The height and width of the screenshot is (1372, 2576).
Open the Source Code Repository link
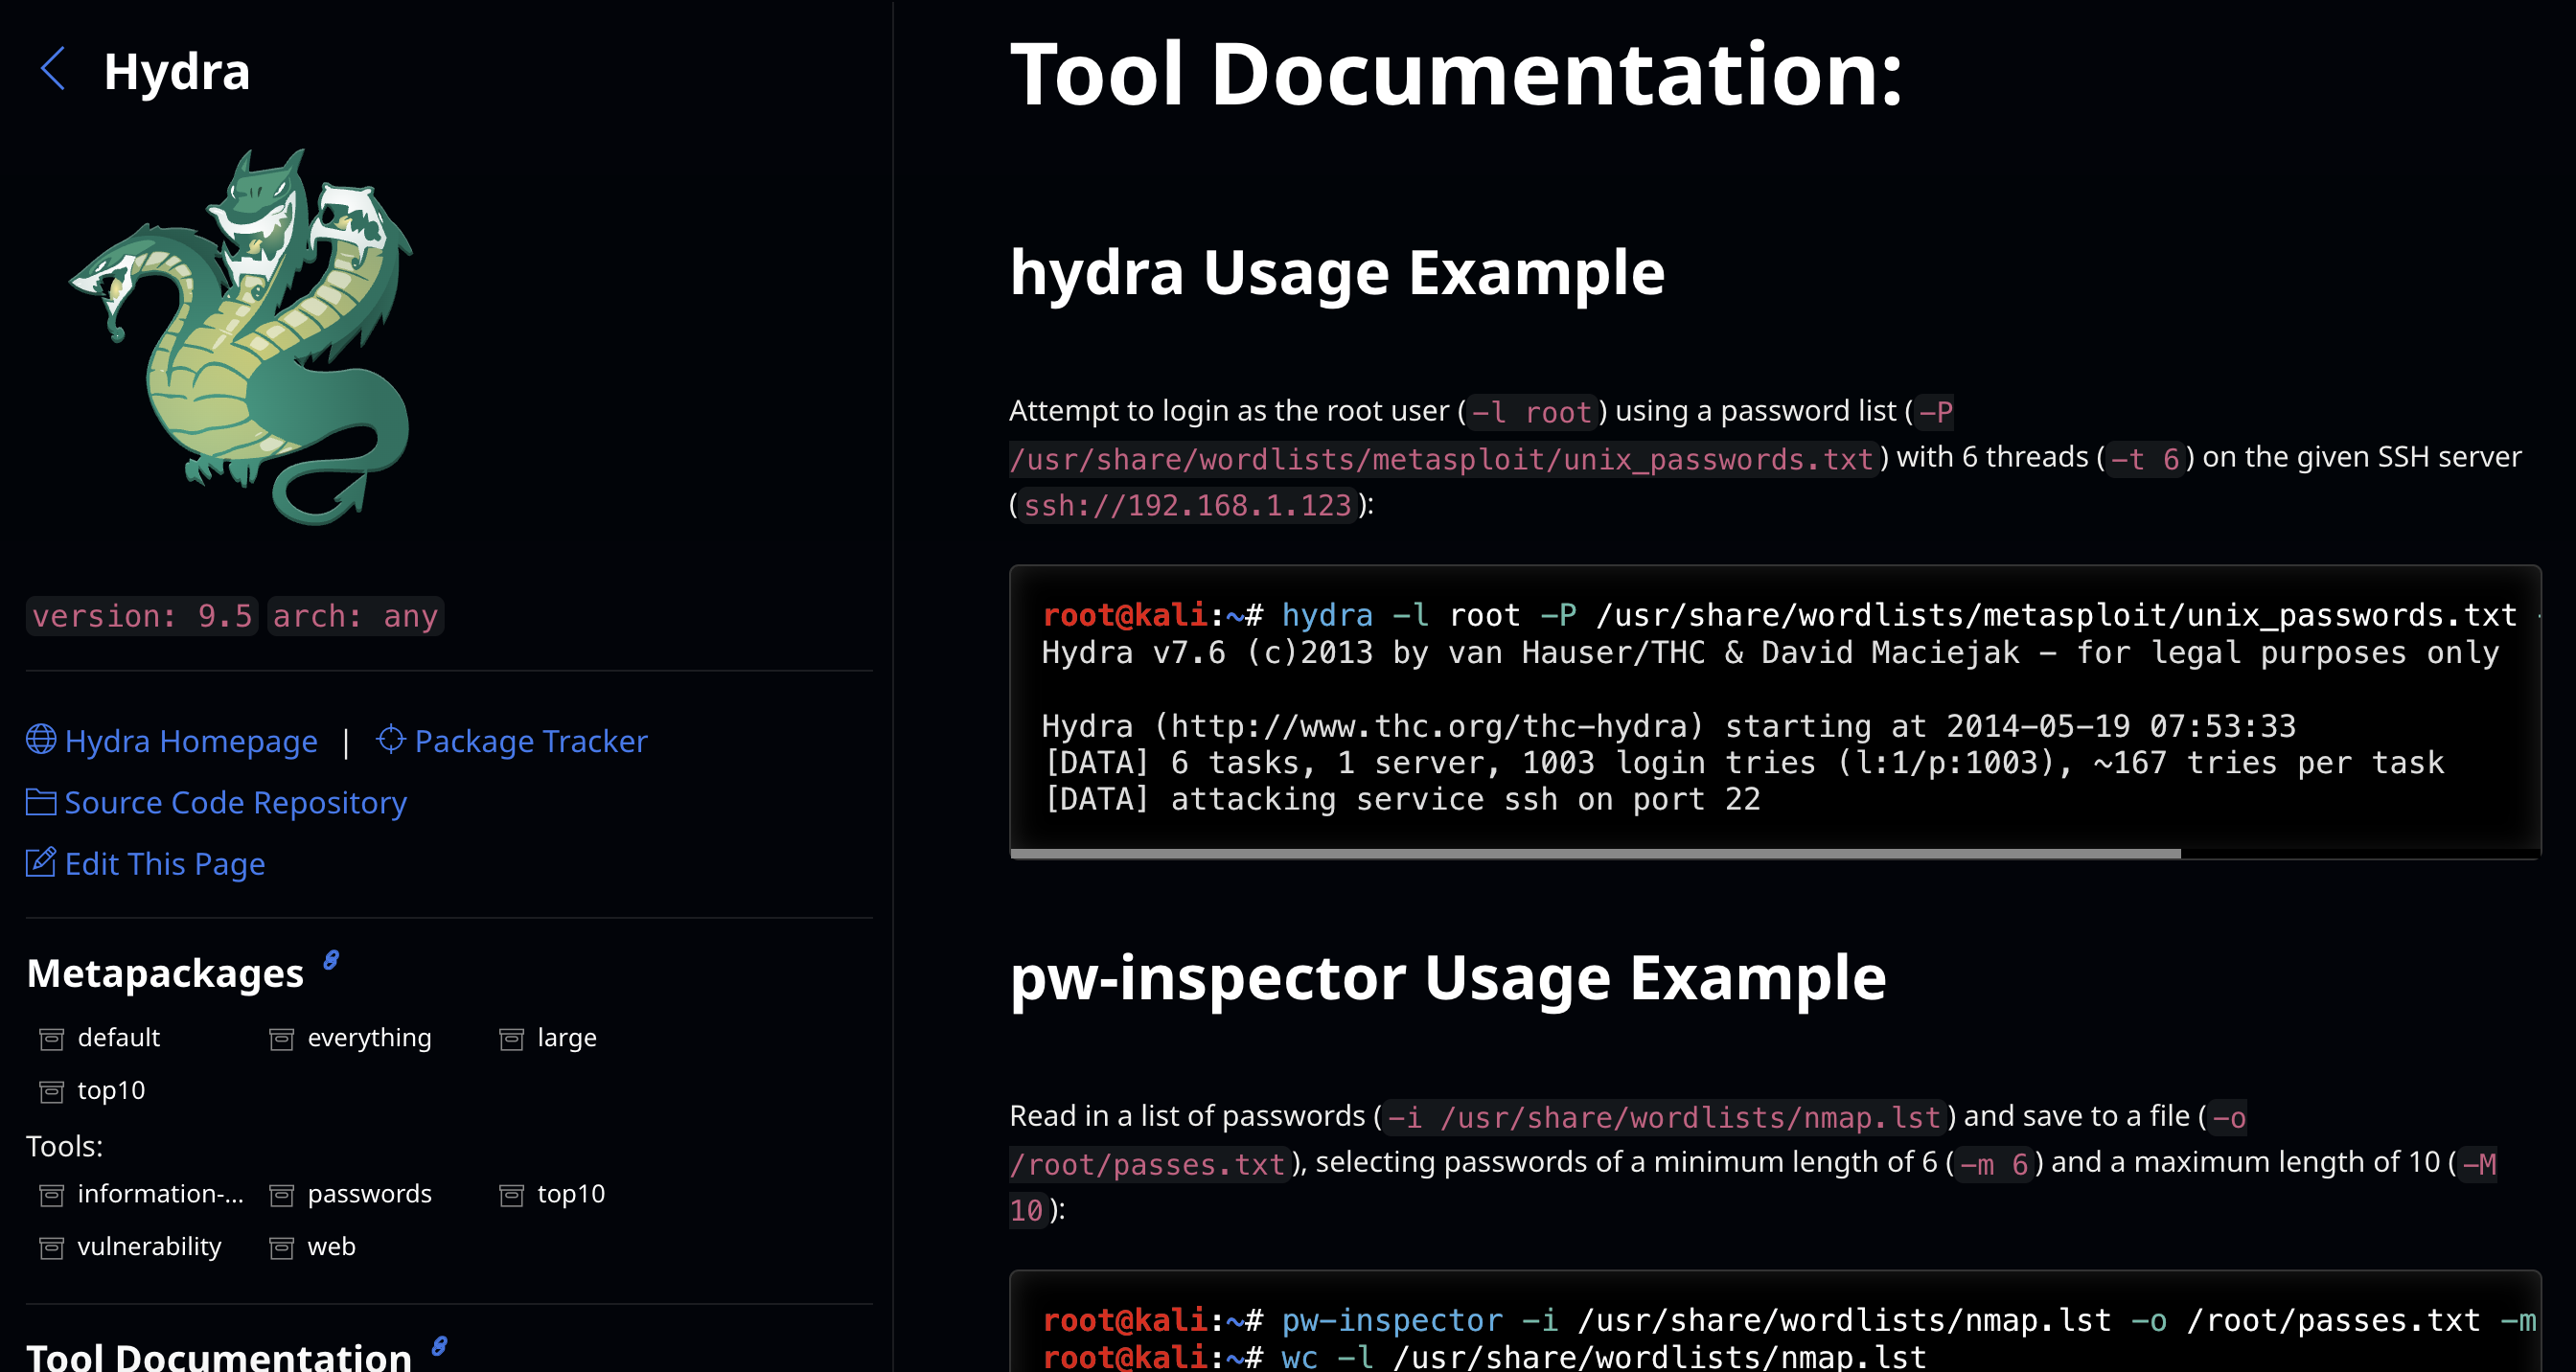235,803
